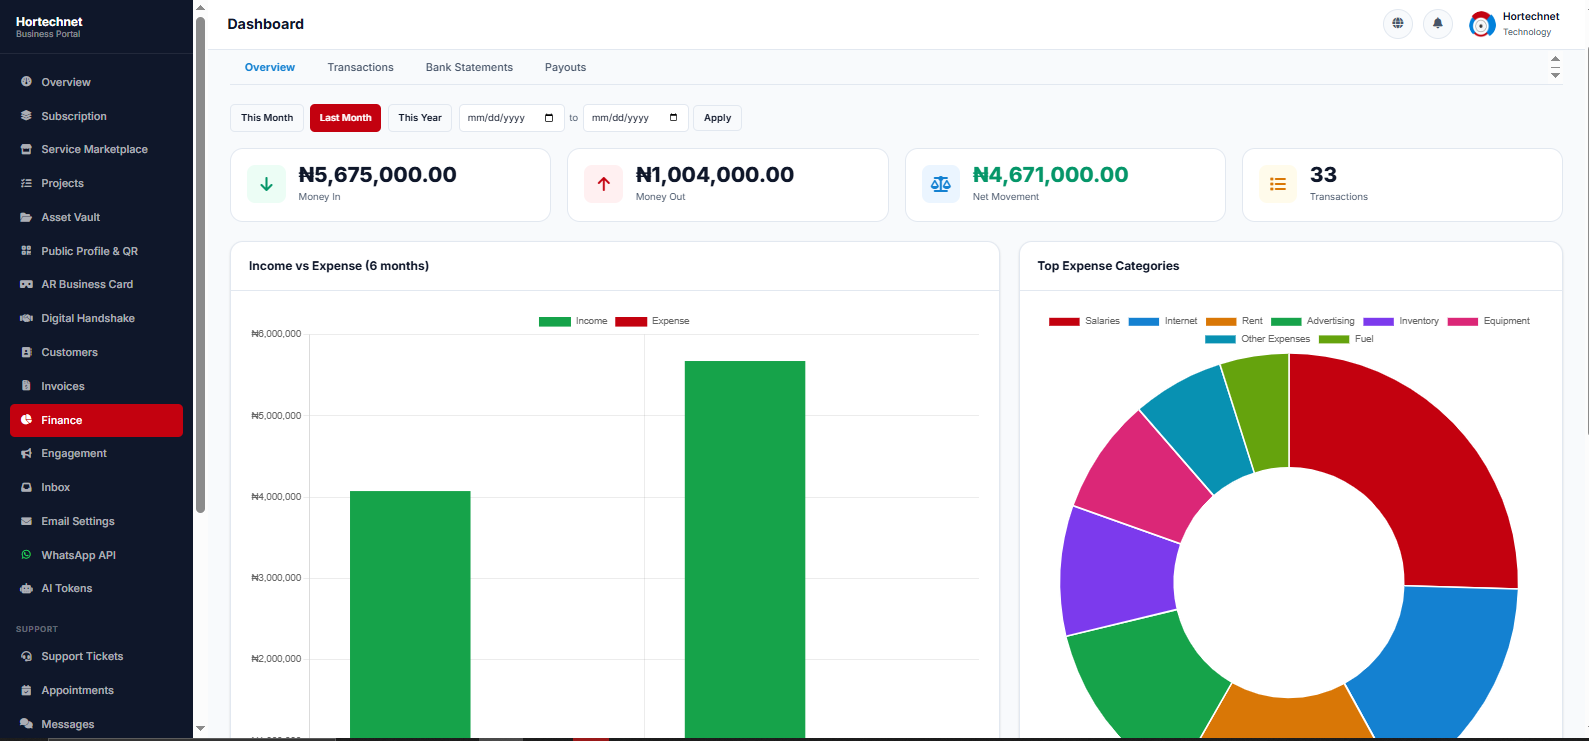This screenshot has width=1589, height=741.
Task: Filter by This Month
Action: 267,118
